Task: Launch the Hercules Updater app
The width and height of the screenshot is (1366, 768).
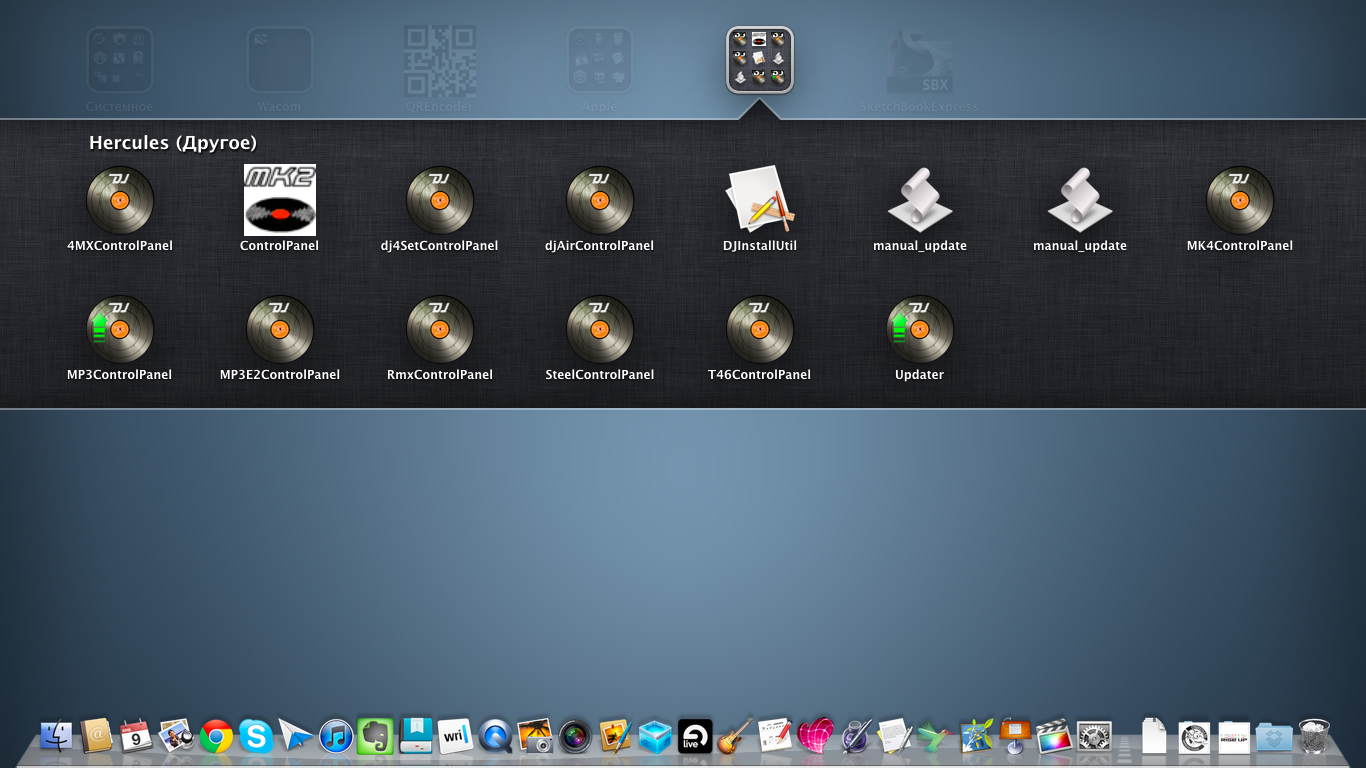Action: [x=920, y=330]
